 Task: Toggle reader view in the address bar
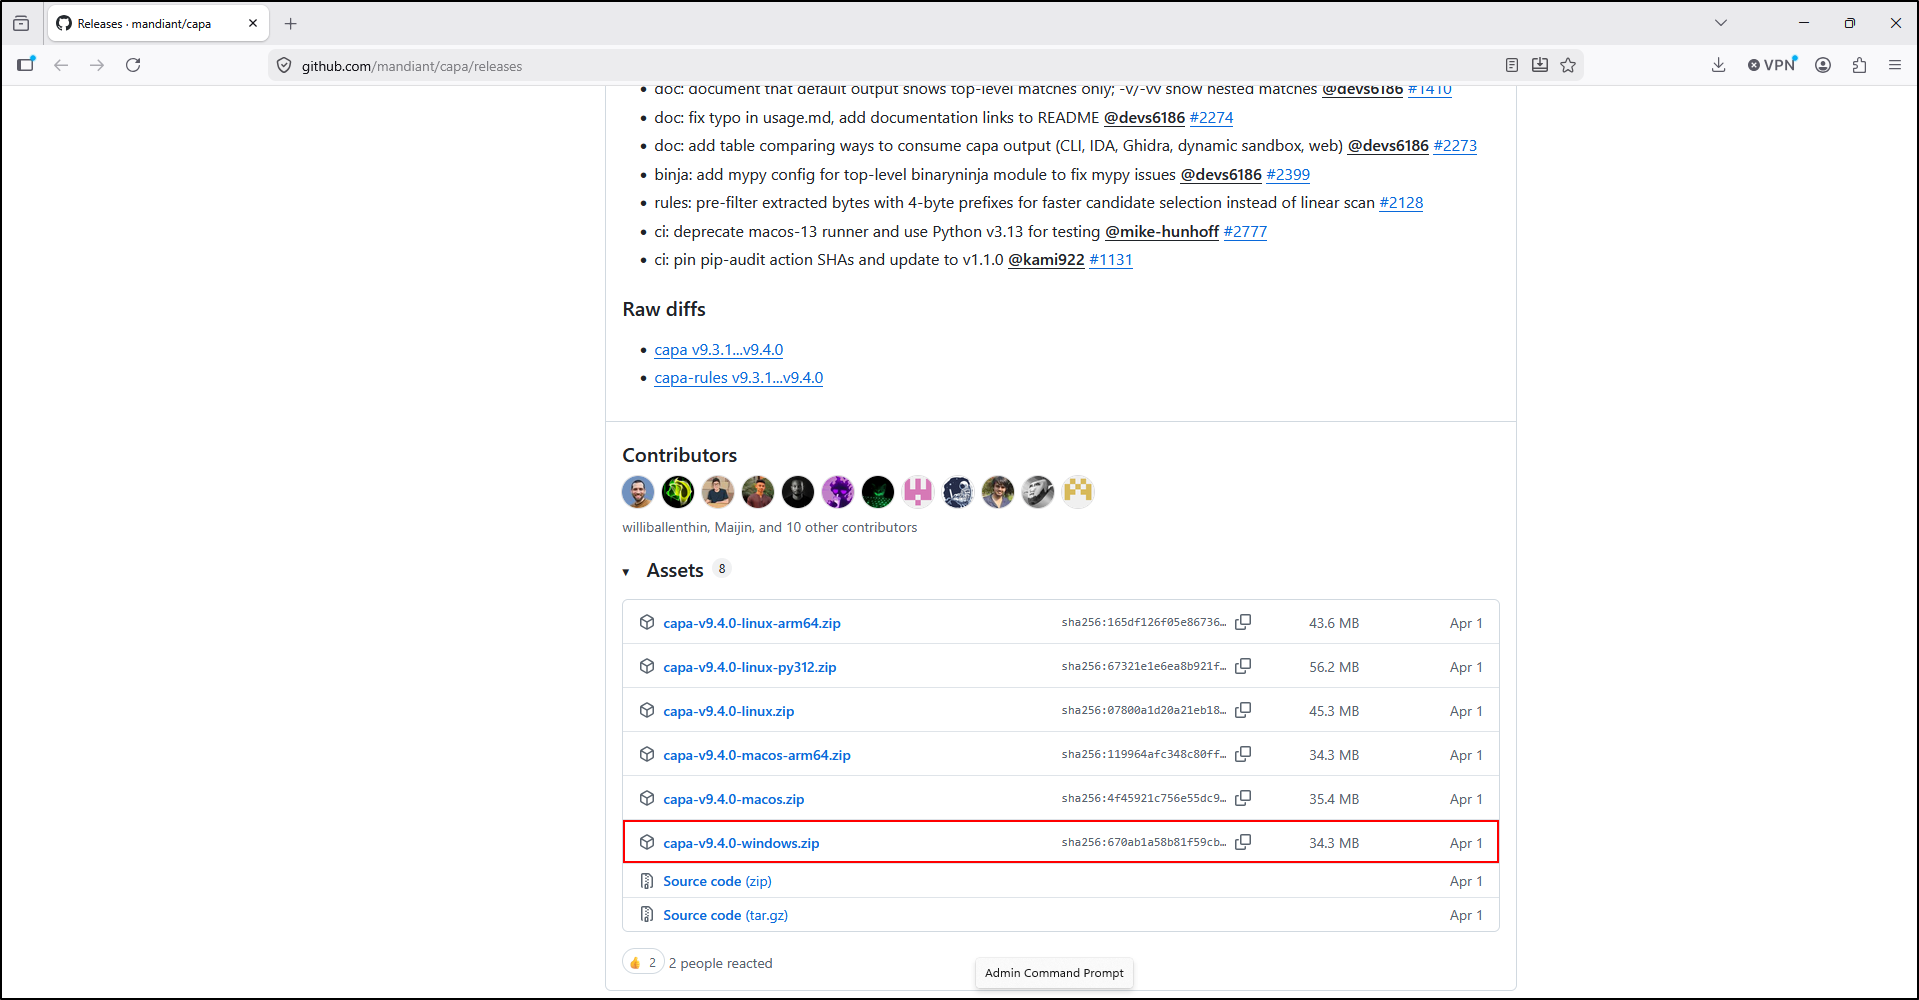tap(1512, 65)
